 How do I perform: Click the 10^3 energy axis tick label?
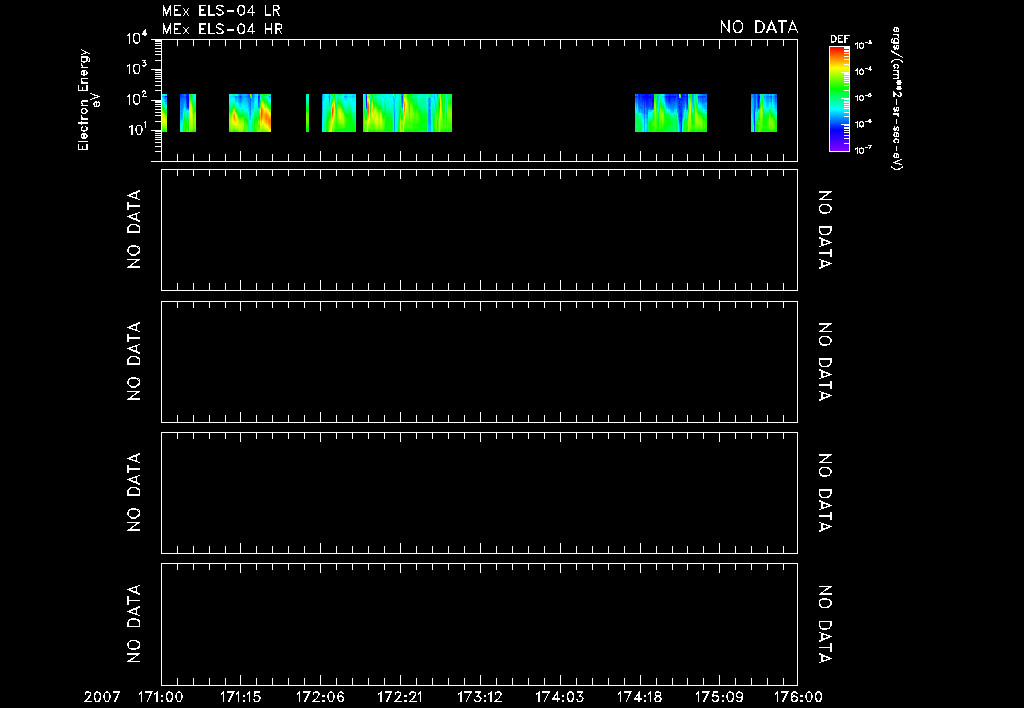point(137,69)
